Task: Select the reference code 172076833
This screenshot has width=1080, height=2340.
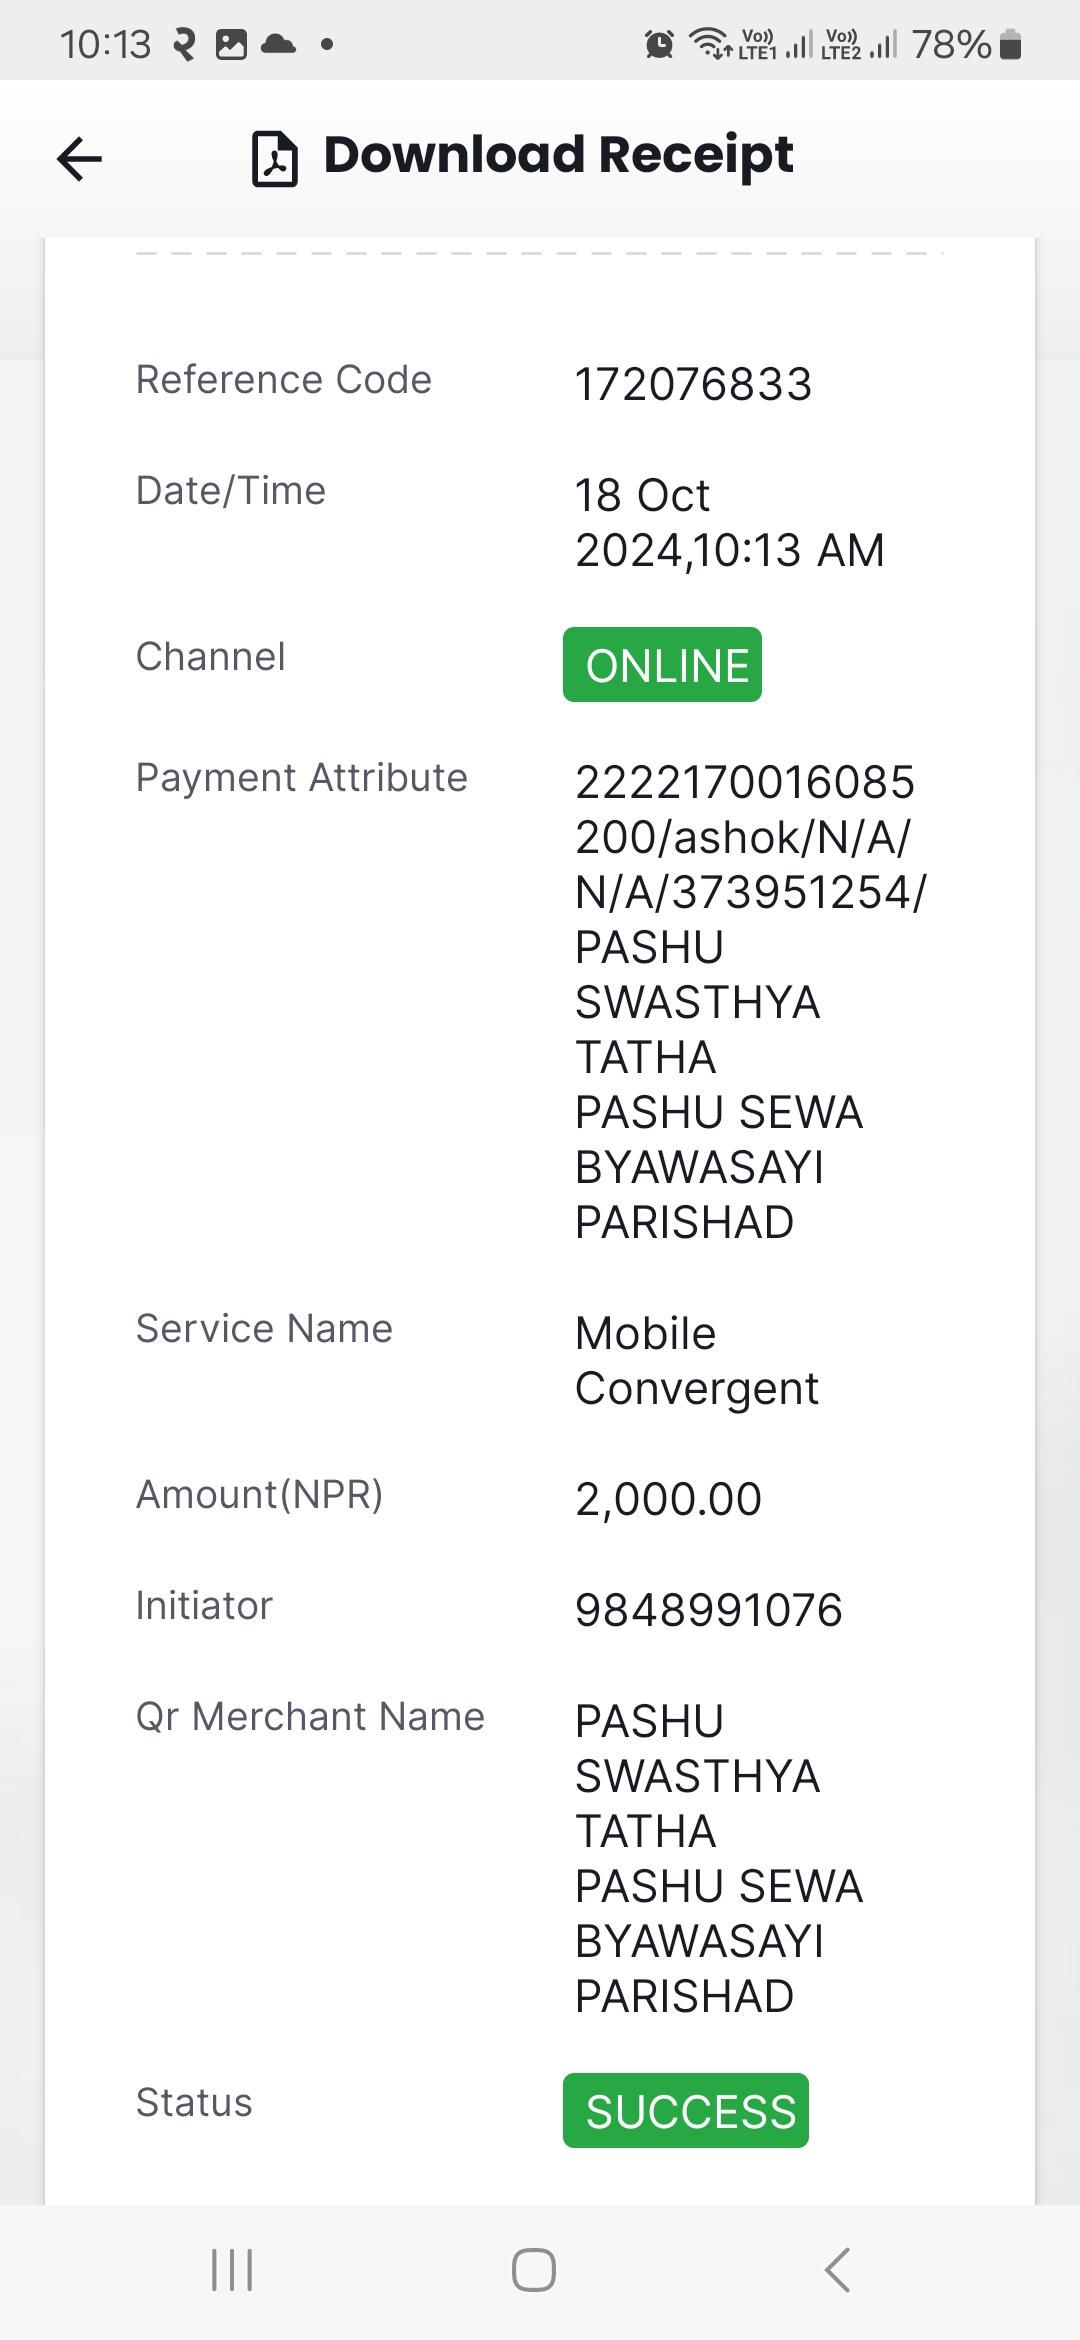Action: click(x=694, y=385)
